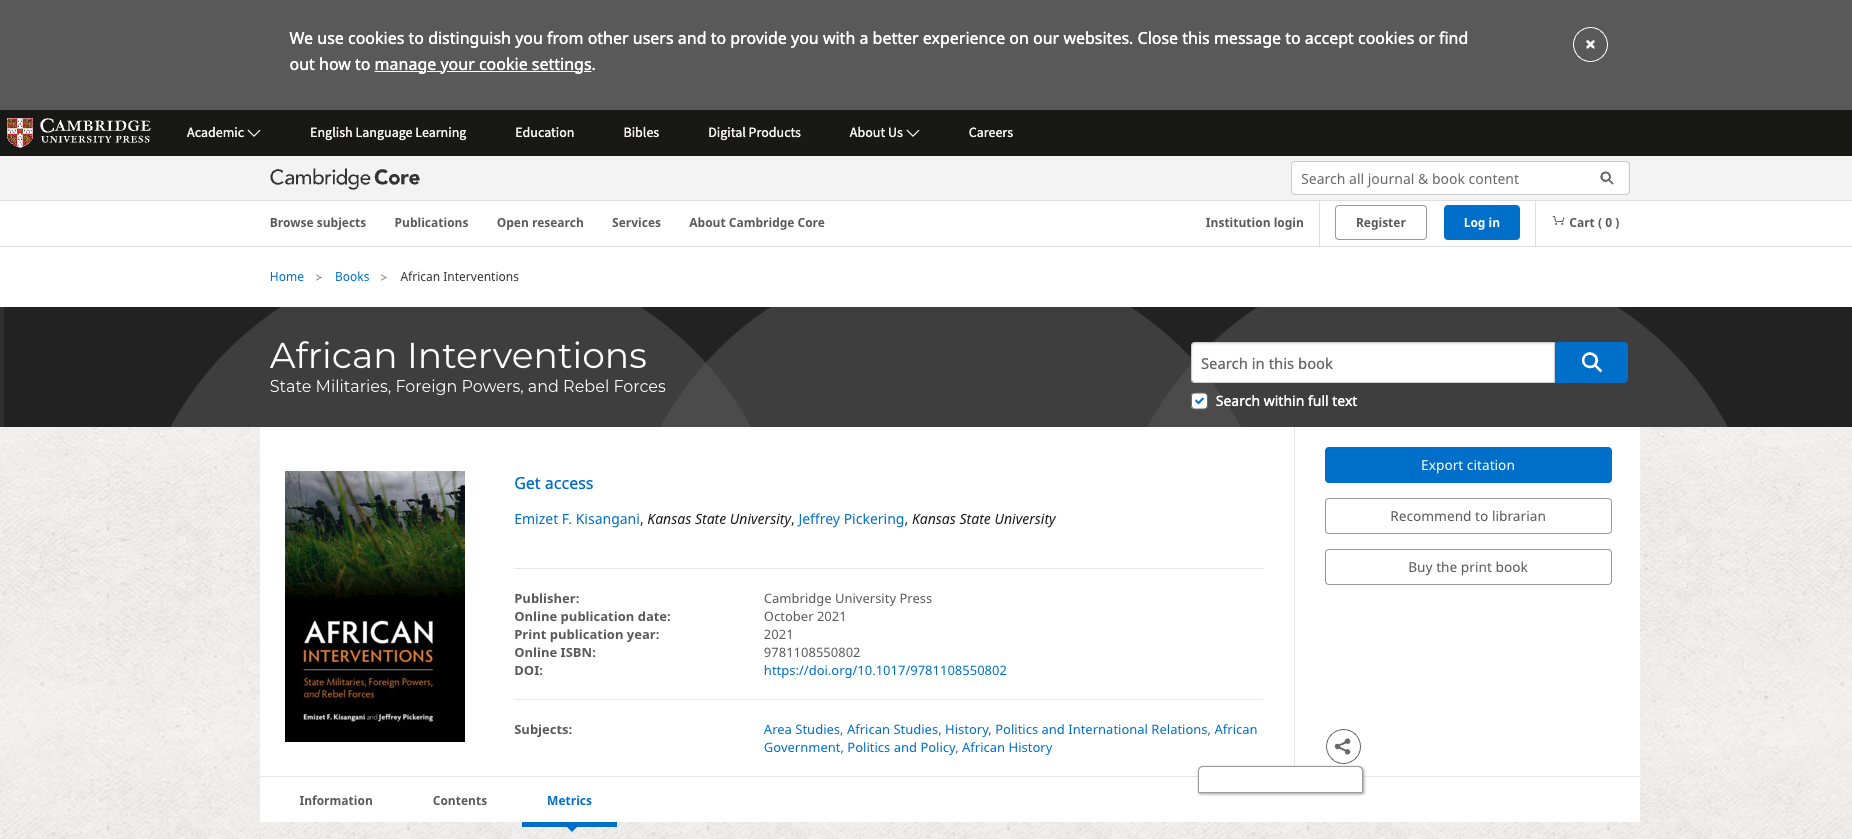1852x839 pixels.
Task: Click the Cambridge University Press logo
Action: pyautogui.click(x=78, y=132)
